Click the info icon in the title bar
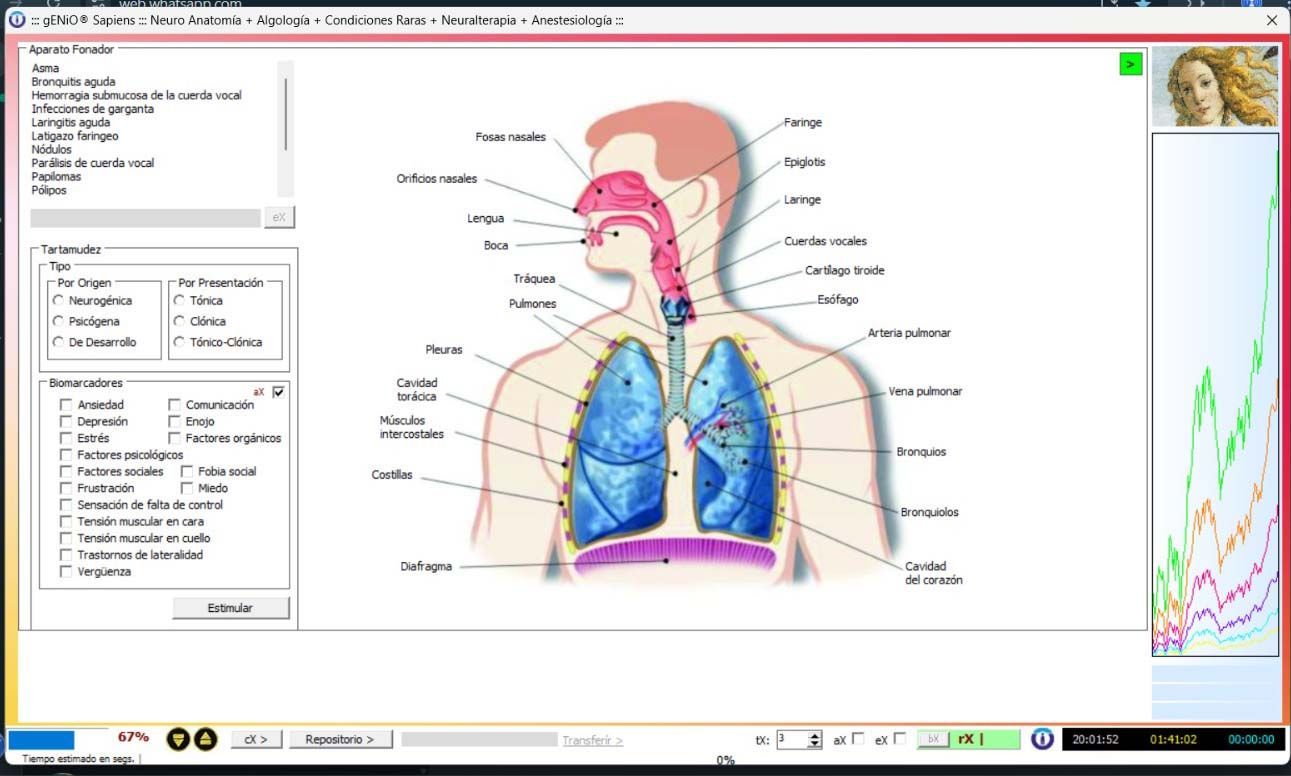Screen dimensions: 1291x776 tap(16, 20)
